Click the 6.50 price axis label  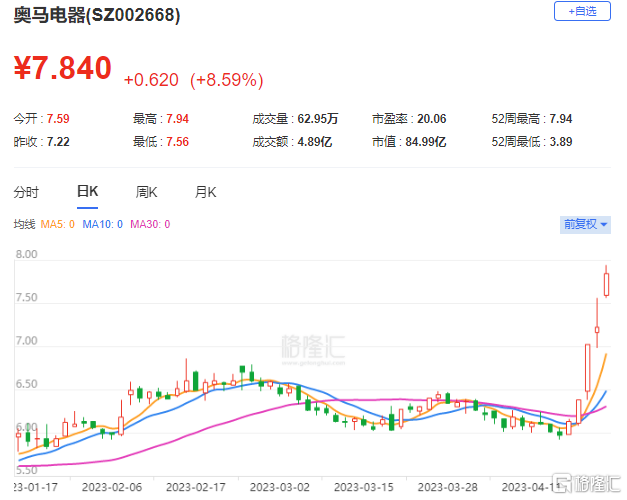tap(26, 384)
